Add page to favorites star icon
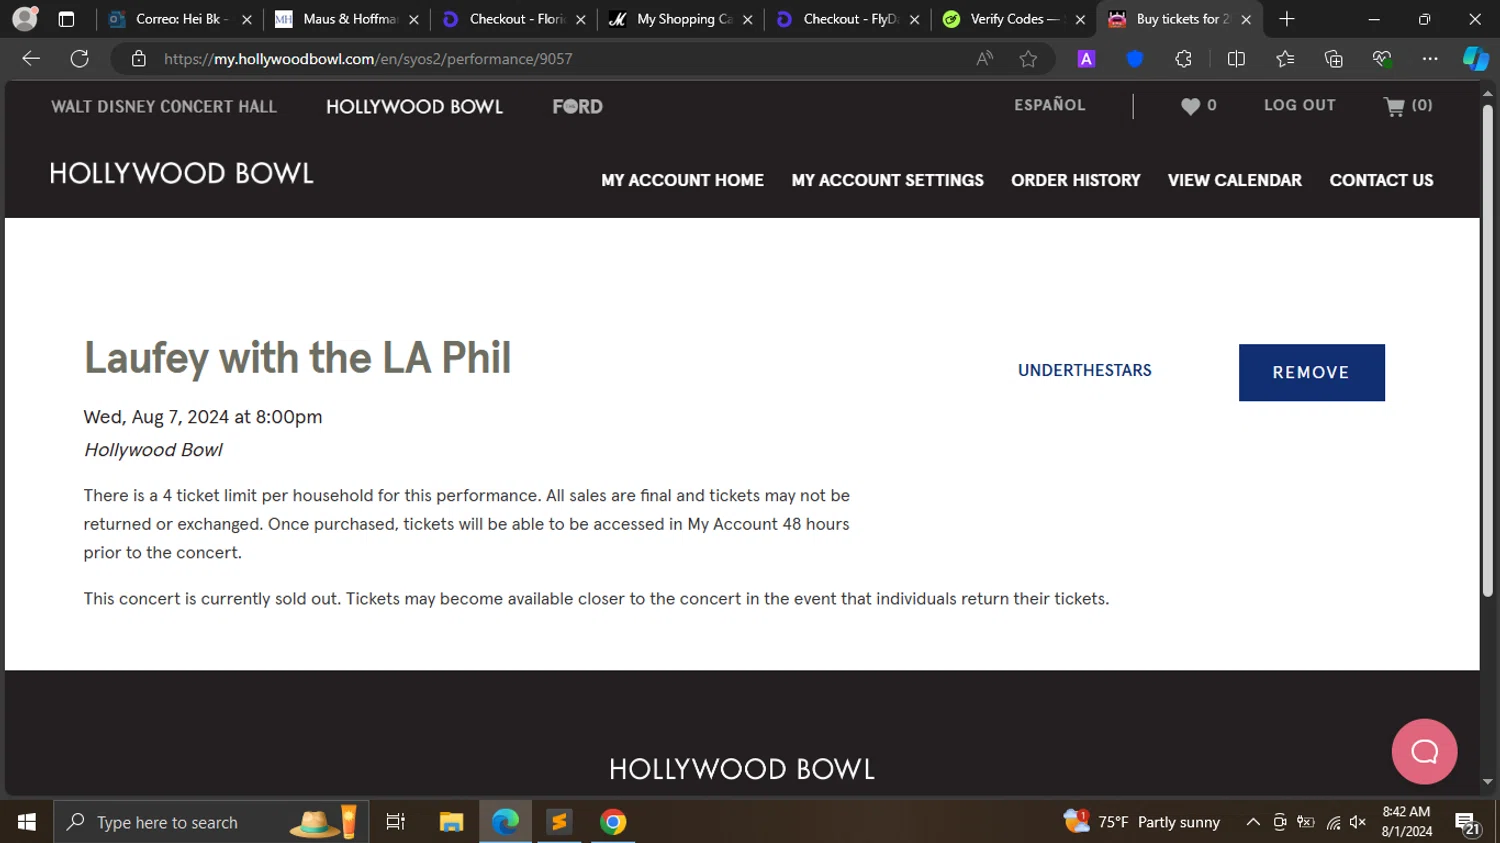1500x843 pixels. pos(1028,59)
